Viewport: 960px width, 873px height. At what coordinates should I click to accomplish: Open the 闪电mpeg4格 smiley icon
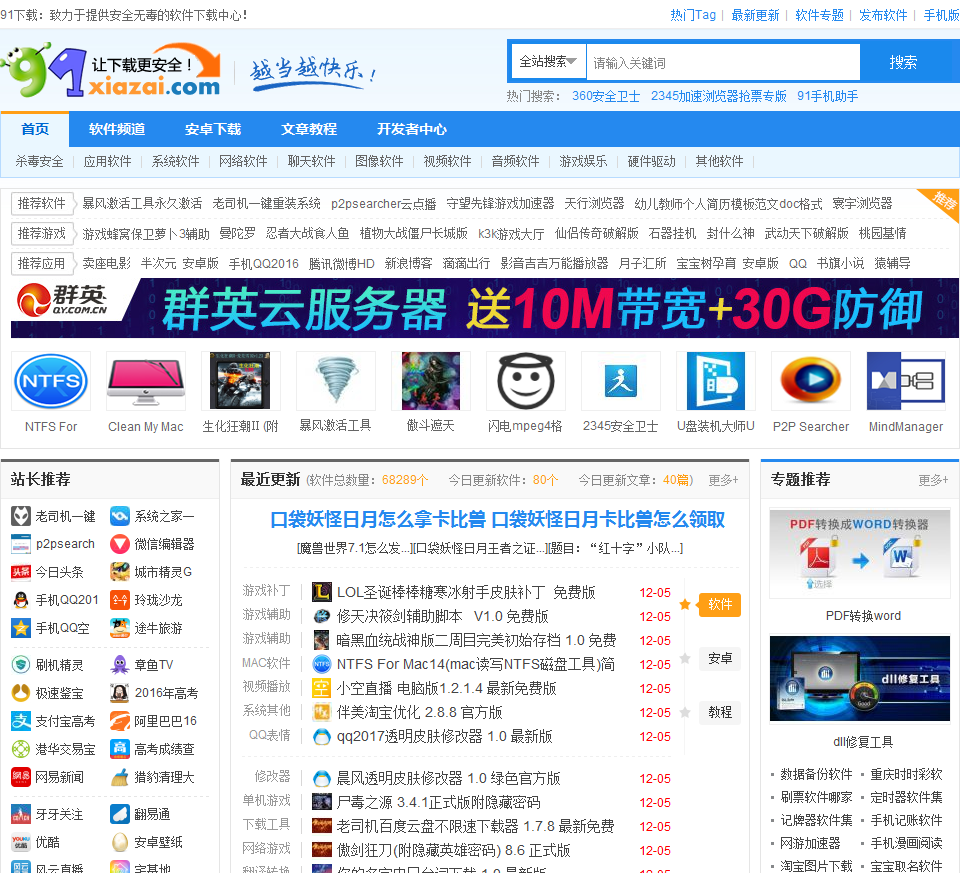[525, 381]
